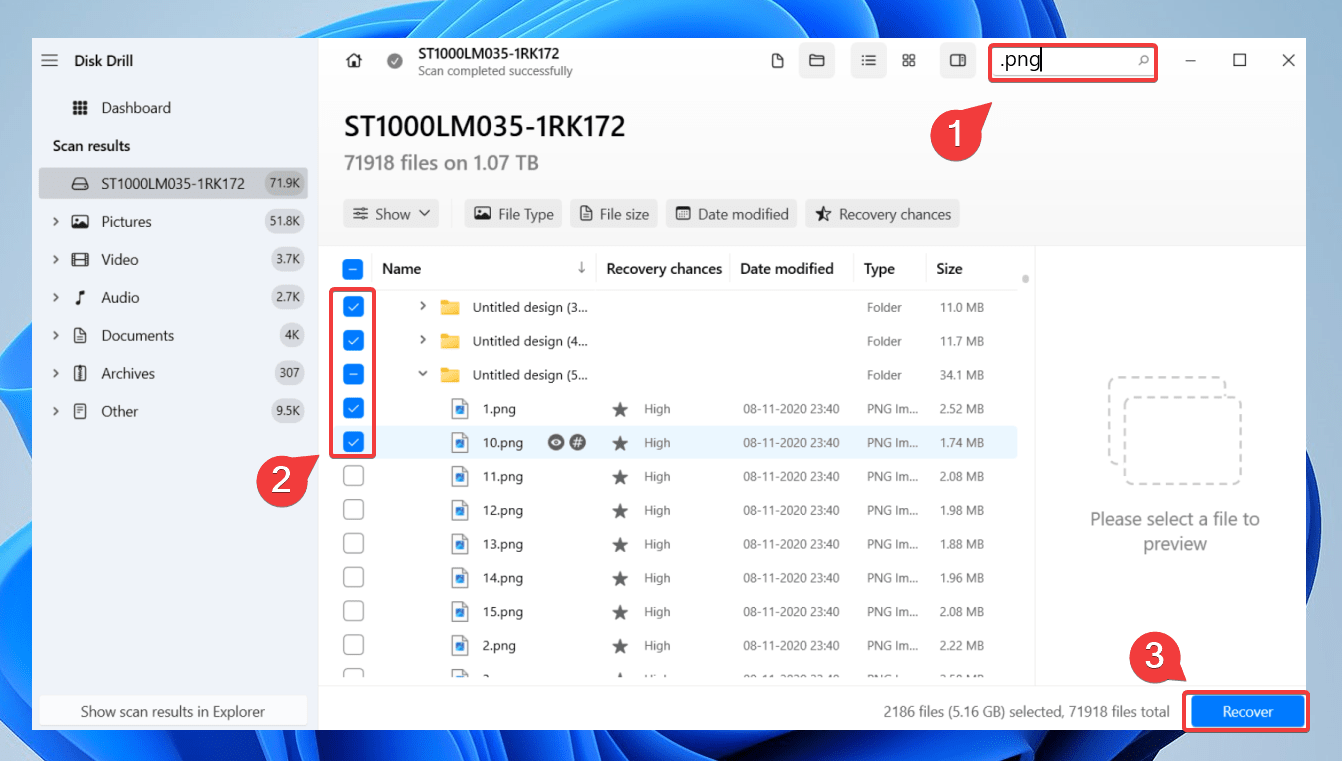This screenshot has height=761, width=1342.
Task: Open Dashboard in the sidebar
Action: pyautogui.click(x=135, y=108)
